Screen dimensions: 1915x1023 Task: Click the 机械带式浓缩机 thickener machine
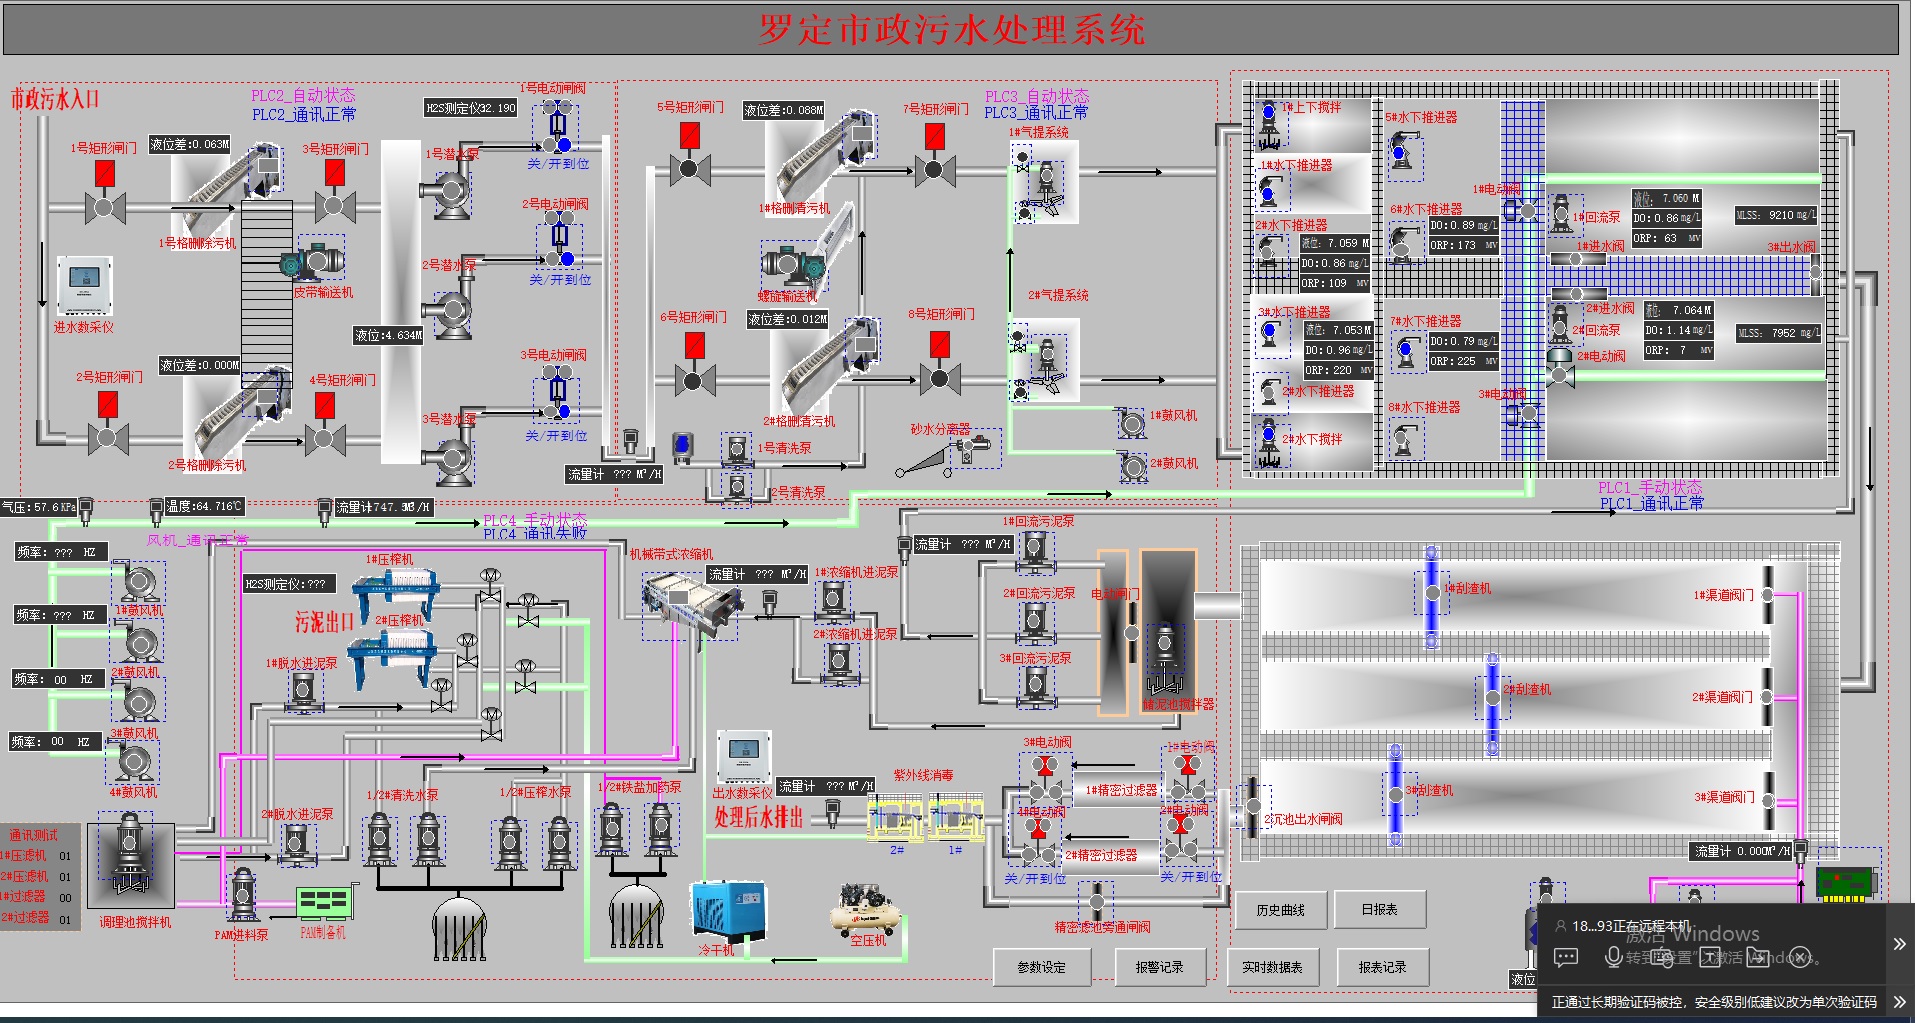pos(692,603)
